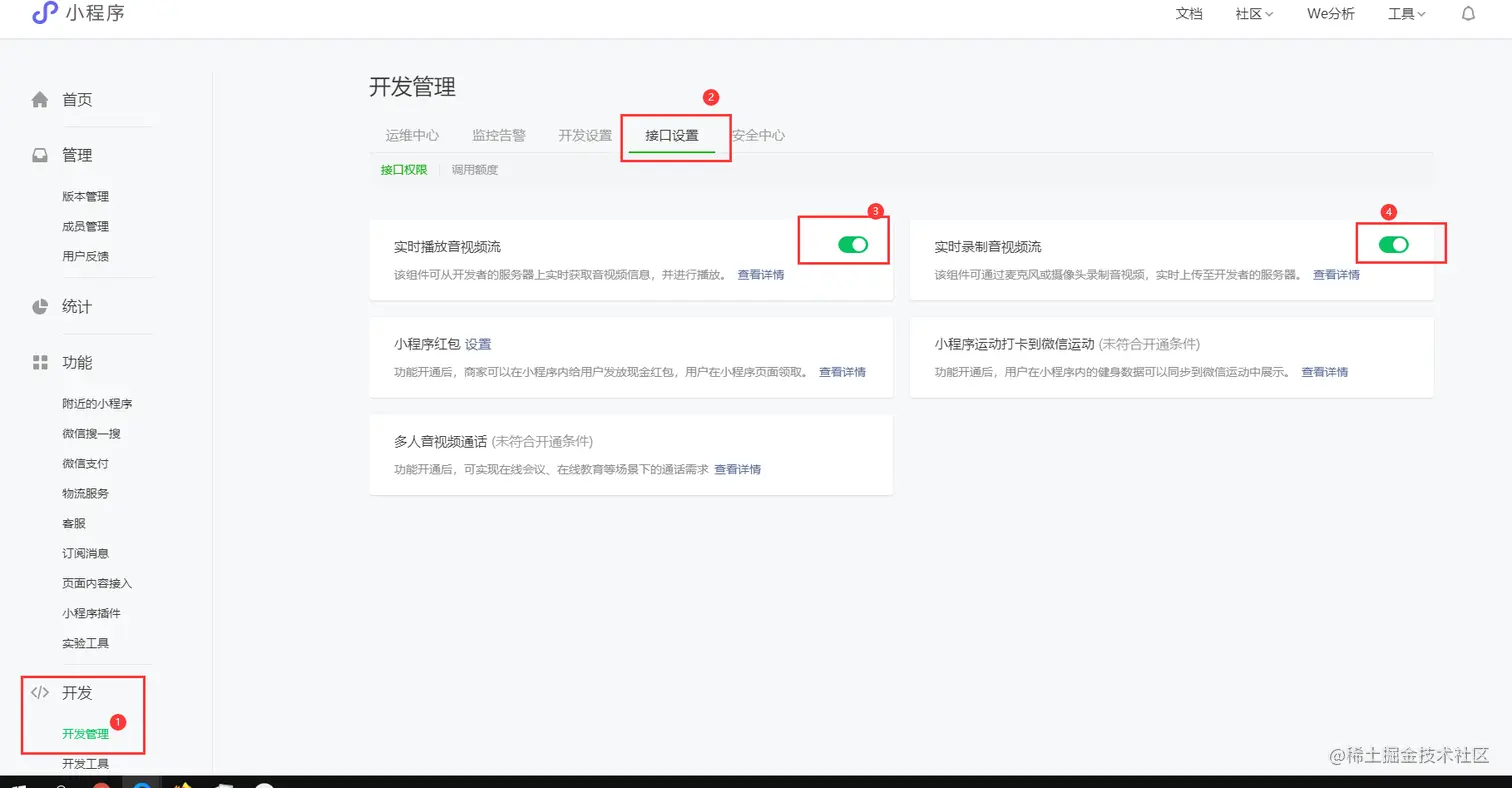Open 微信支付 in the sidebar
Screen dimensions: 1512x788
pos(85,464)
